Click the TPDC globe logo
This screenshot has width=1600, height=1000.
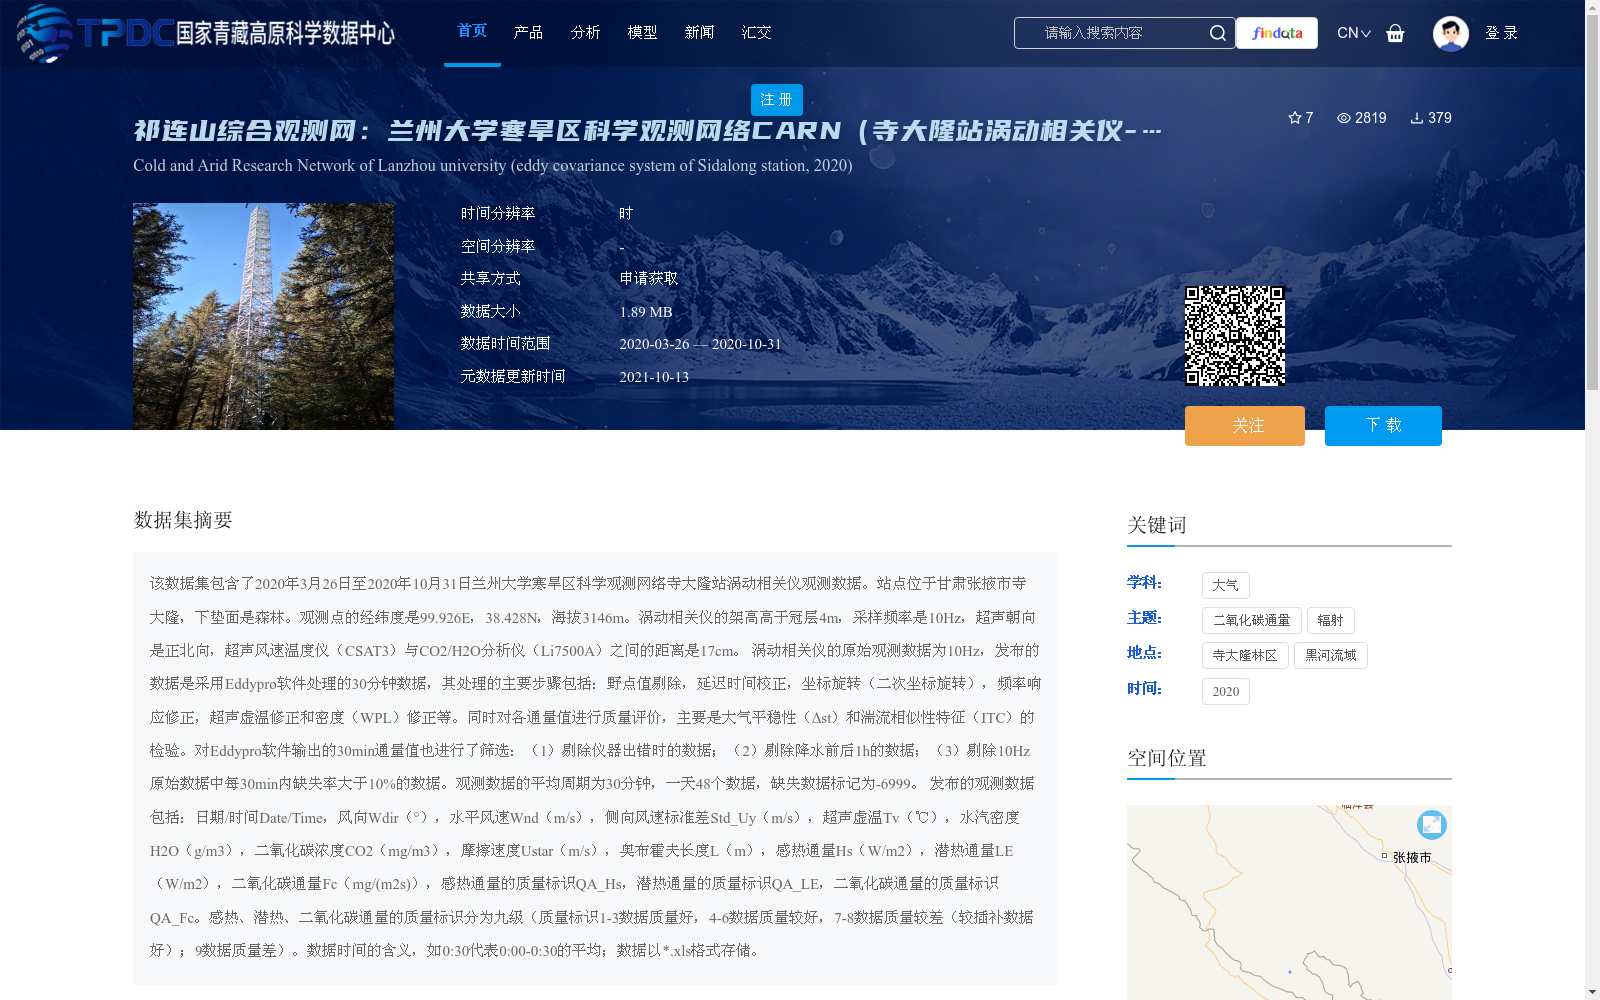(45, 33)
